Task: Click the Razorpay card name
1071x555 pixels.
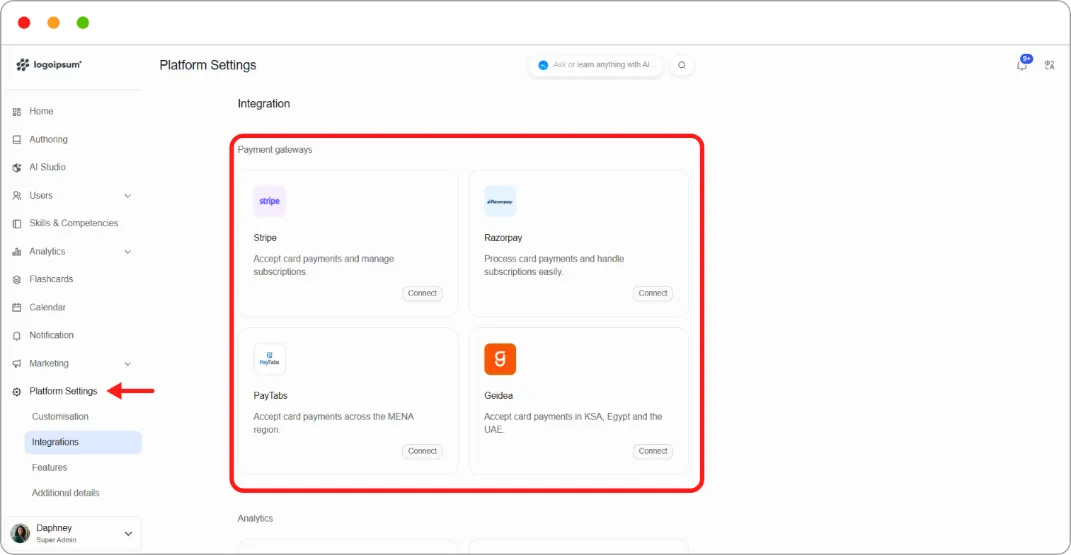Action: [503, 238]
